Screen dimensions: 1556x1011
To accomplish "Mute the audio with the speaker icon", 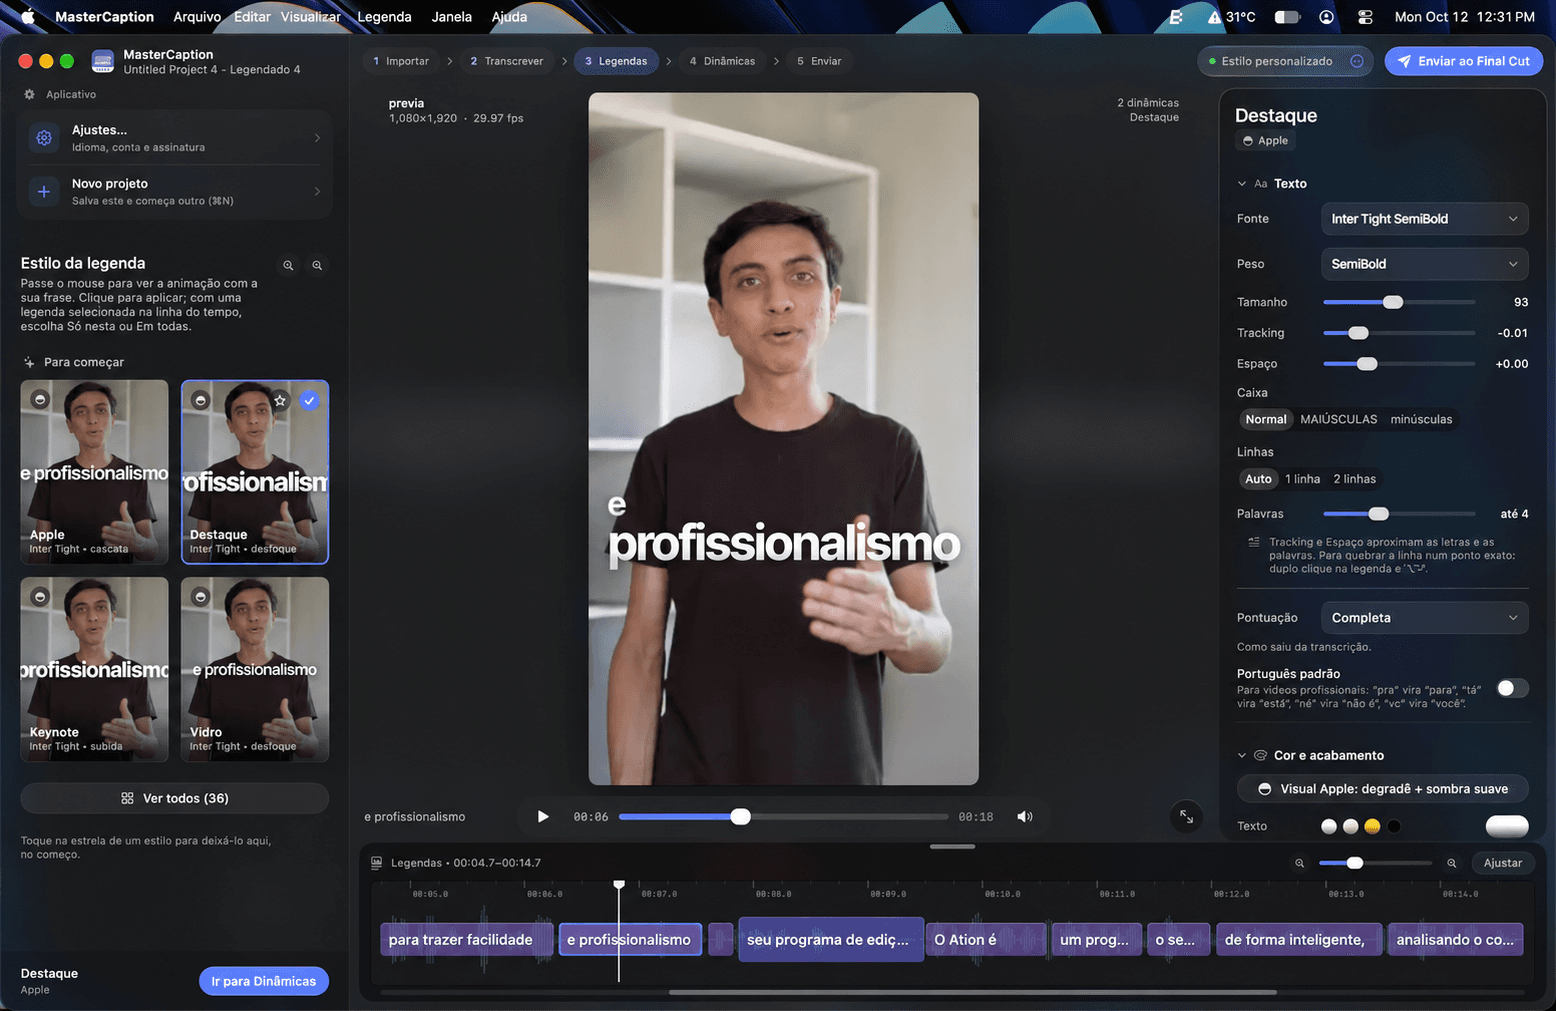I will tap(1025, 817).
